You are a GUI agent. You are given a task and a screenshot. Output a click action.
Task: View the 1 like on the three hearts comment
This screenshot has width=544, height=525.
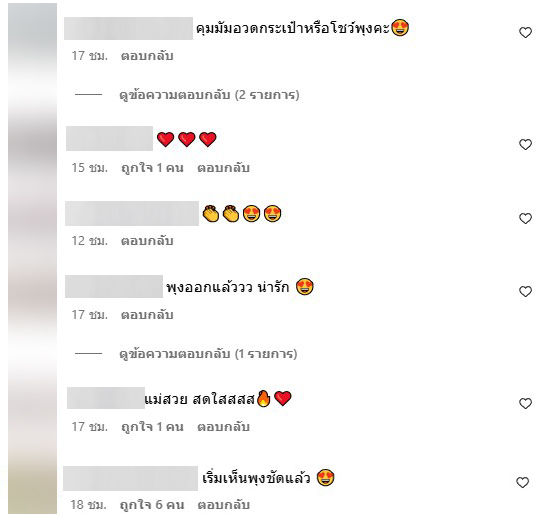tap(152, 168)
